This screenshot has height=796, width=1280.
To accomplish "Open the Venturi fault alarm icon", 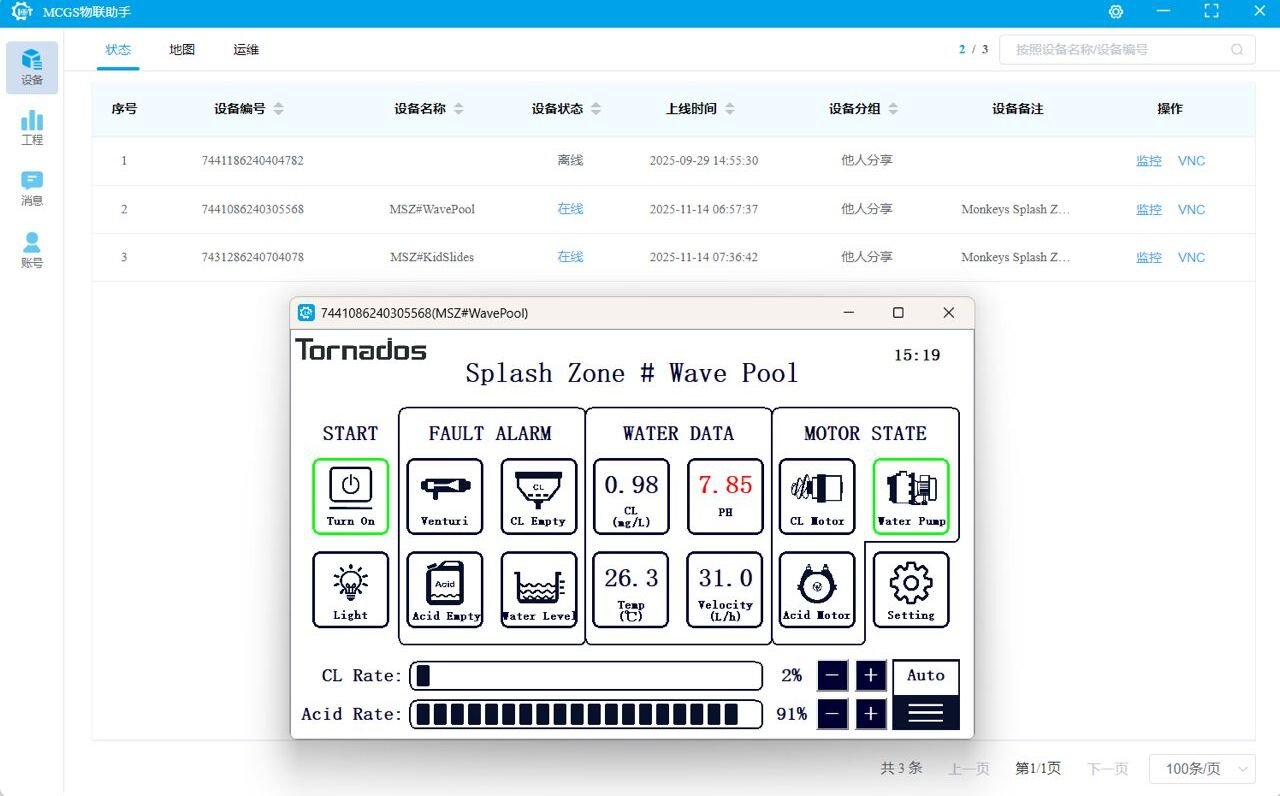I will click(445, 496).
